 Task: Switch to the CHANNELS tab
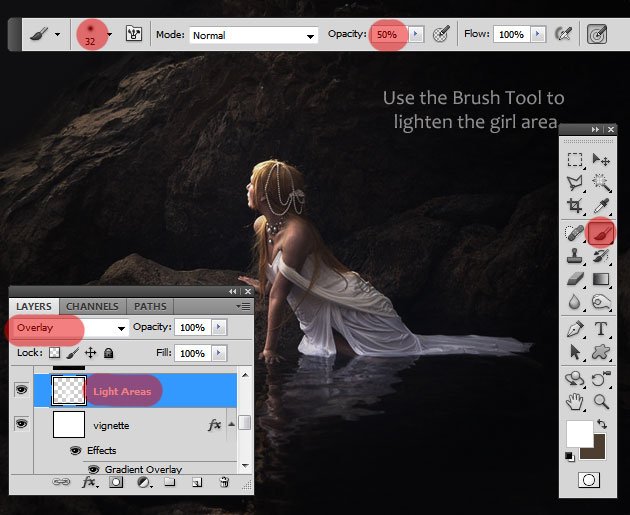click(92, 307)
